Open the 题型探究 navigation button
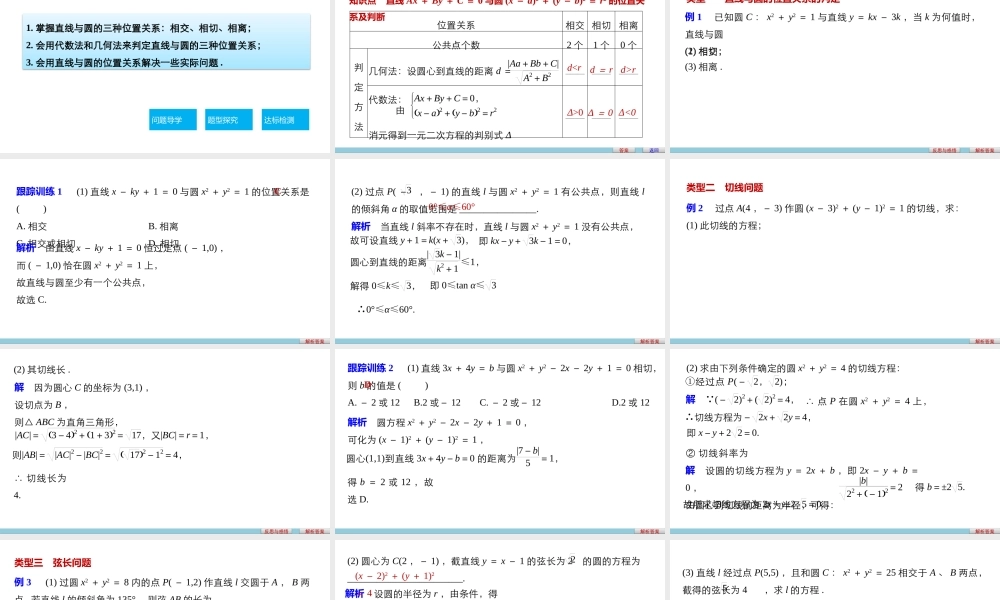1000x600 pixels. 227,119
